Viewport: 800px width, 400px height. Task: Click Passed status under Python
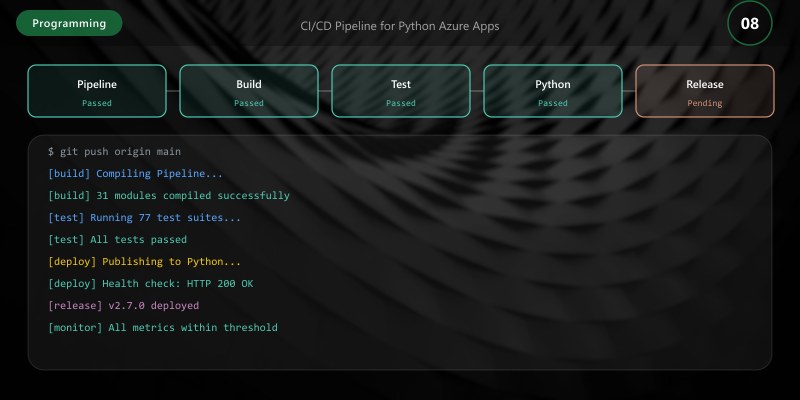(x=553, y=103)
